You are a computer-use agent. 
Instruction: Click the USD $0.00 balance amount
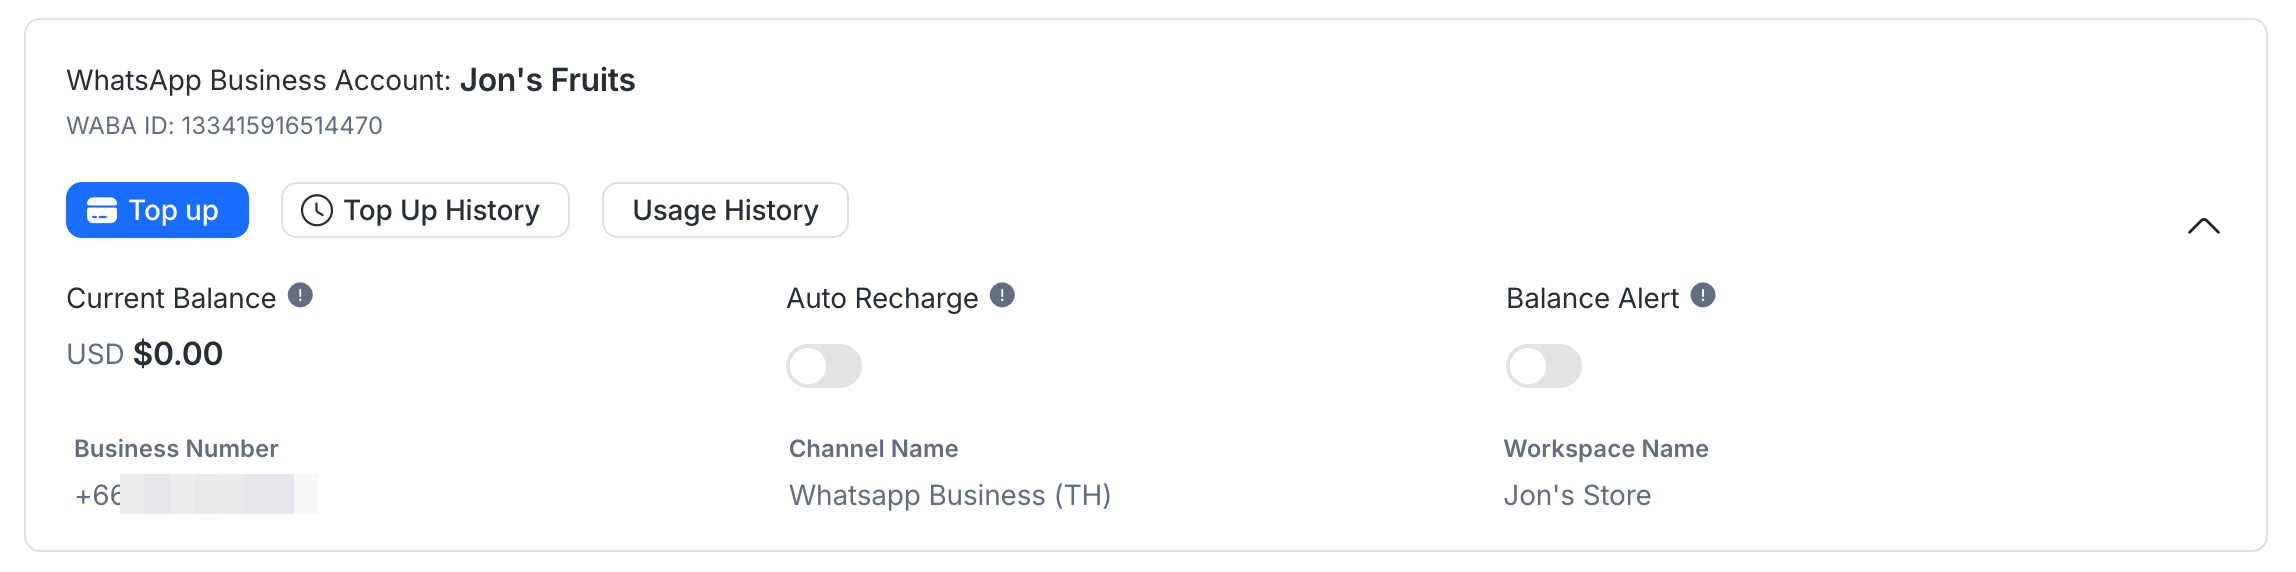coord(177,354)
